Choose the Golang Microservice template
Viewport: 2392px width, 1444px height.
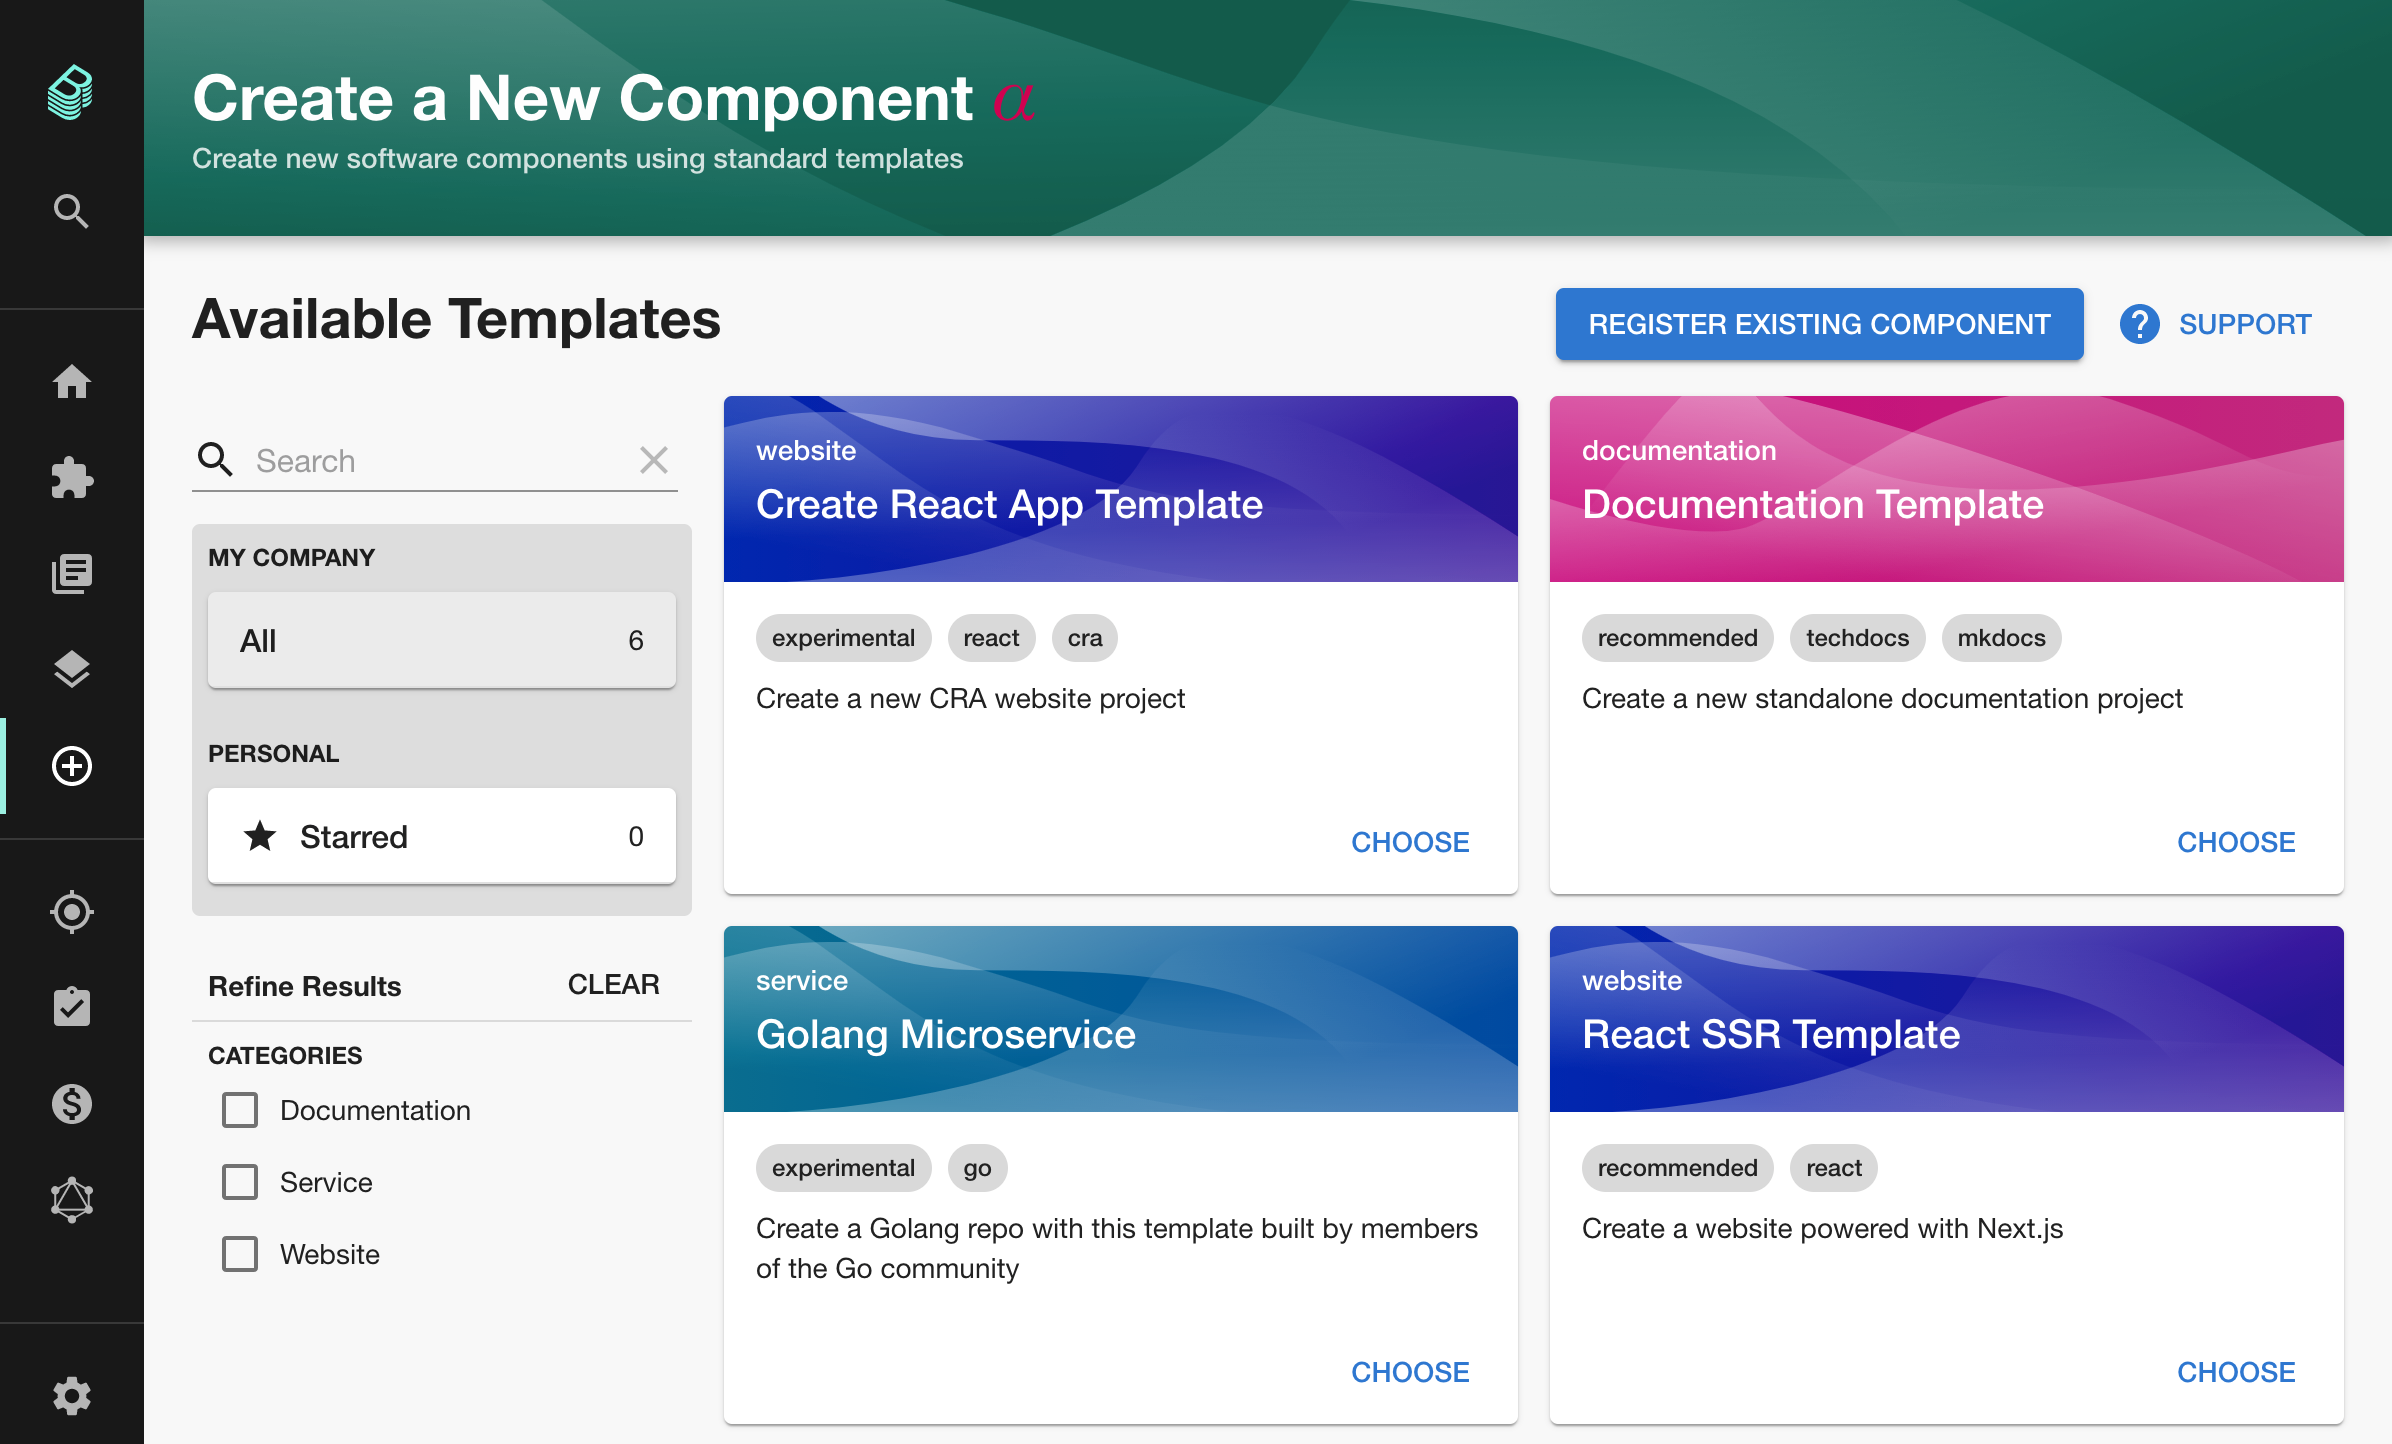click(x=1409, y=1372)
